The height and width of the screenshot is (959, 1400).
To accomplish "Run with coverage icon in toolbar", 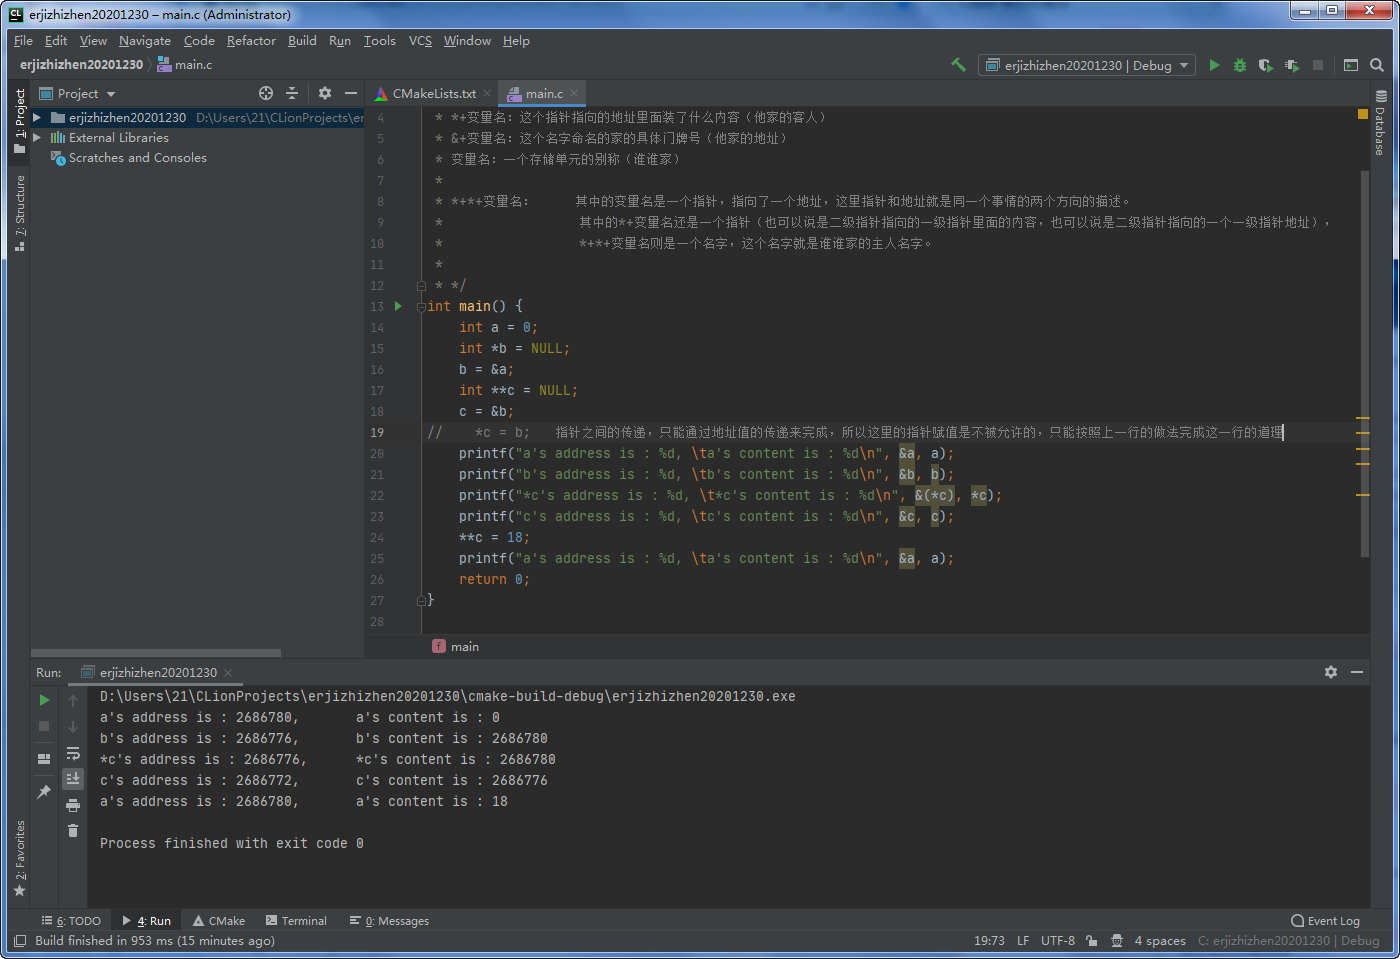I will tap(1266, 65).
